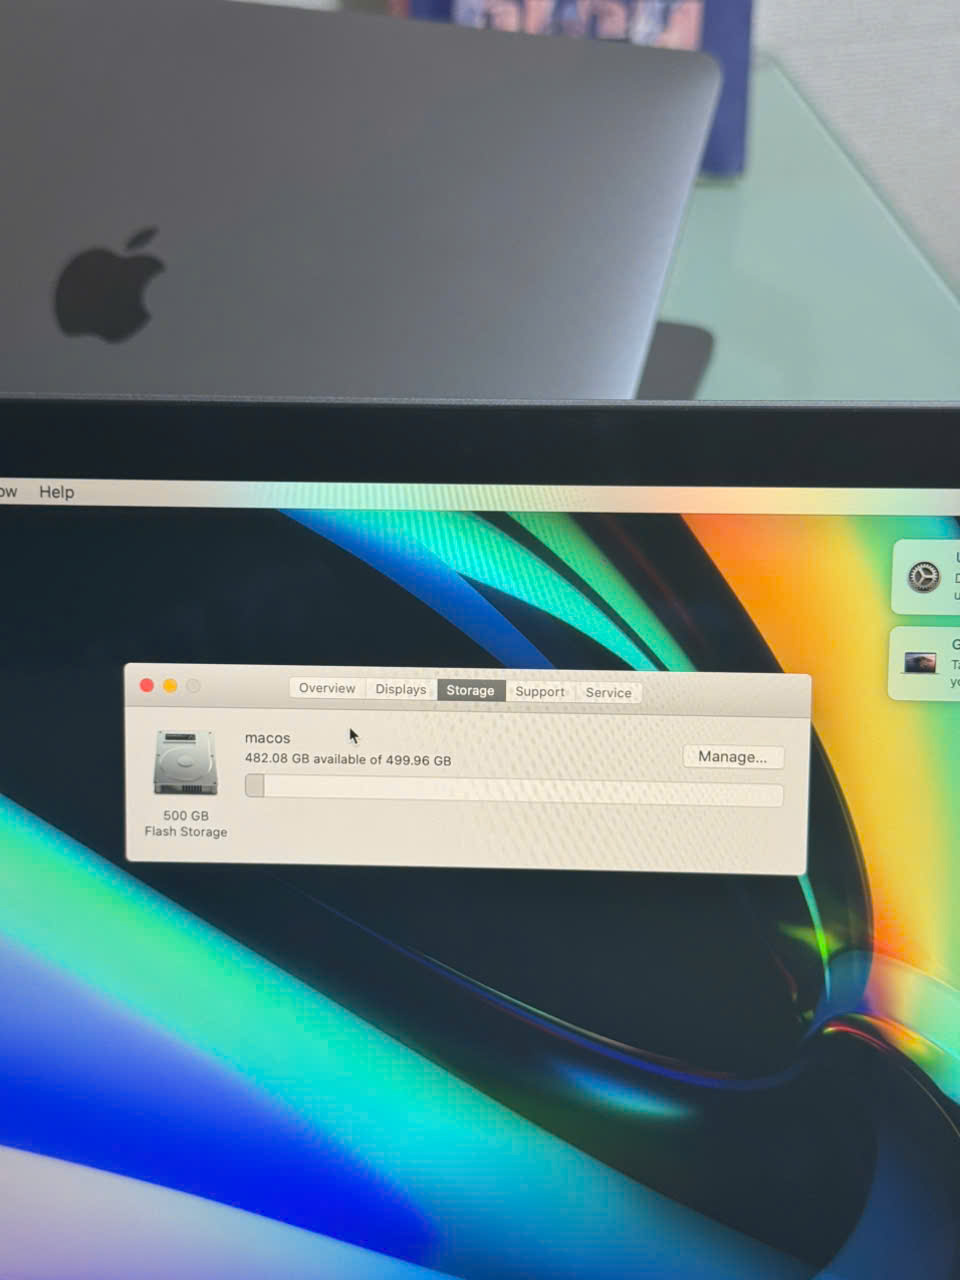Click the used segment of storage bar
960x1280 pixels.
[255, 786]
